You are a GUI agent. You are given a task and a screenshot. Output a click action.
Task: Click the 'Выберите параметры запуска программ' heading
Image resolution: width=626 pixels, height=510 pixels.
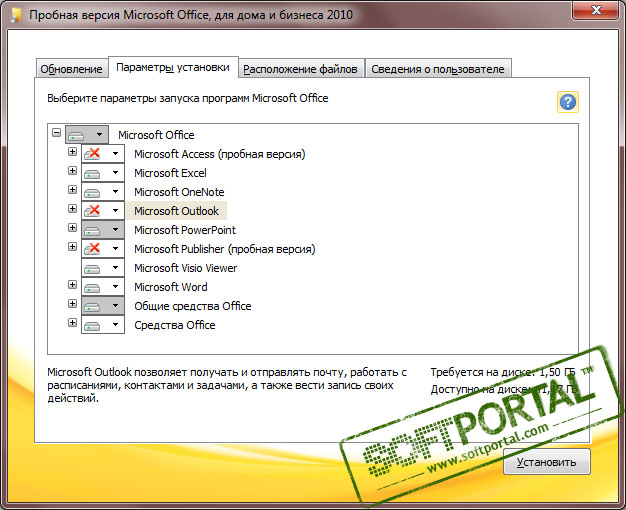(x=188, y=98)
